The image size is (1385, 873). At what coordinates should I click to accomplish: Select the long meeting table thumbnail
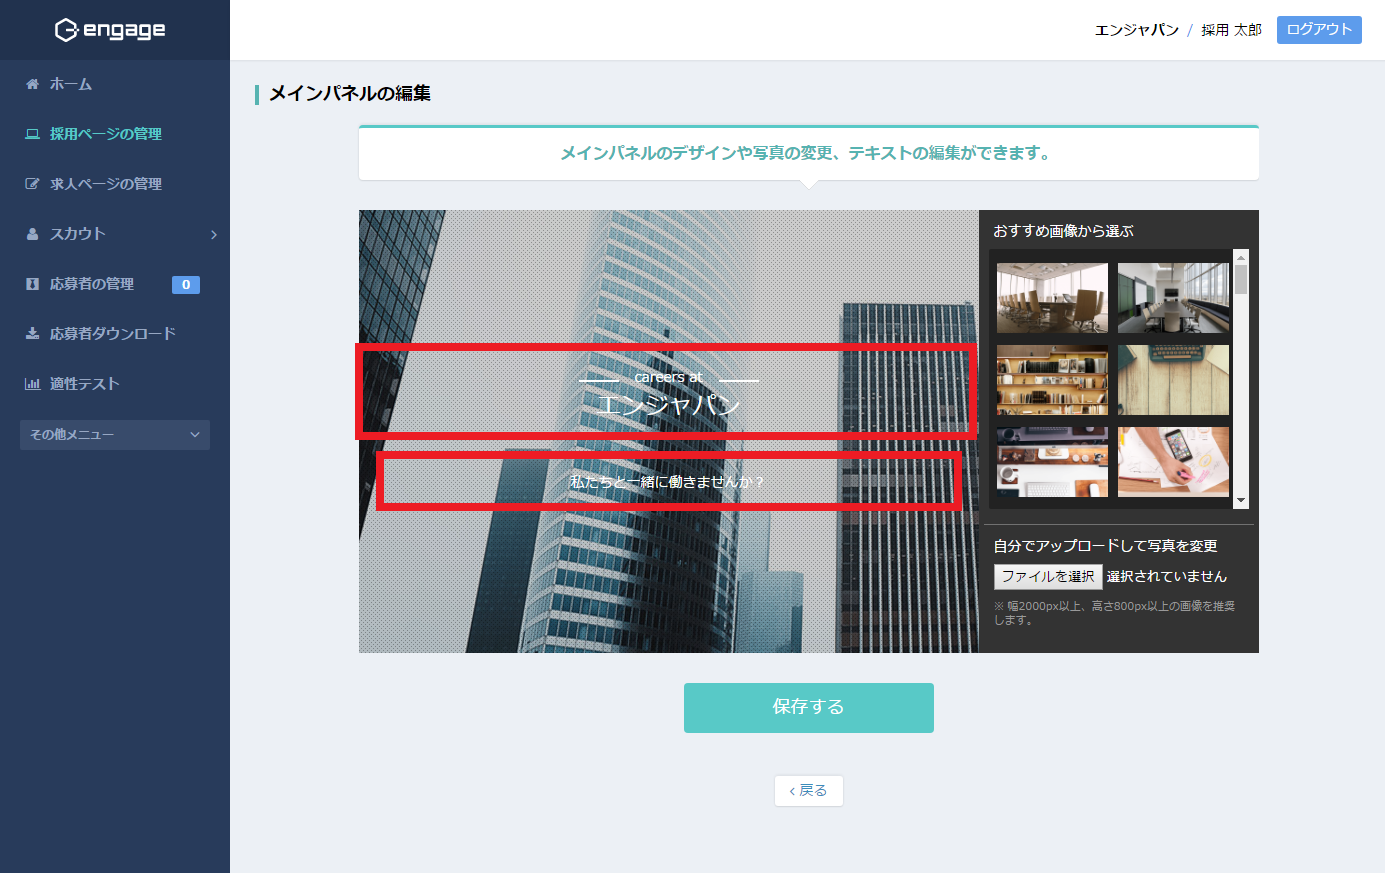pyautogui.click(x=1173, y=298)
